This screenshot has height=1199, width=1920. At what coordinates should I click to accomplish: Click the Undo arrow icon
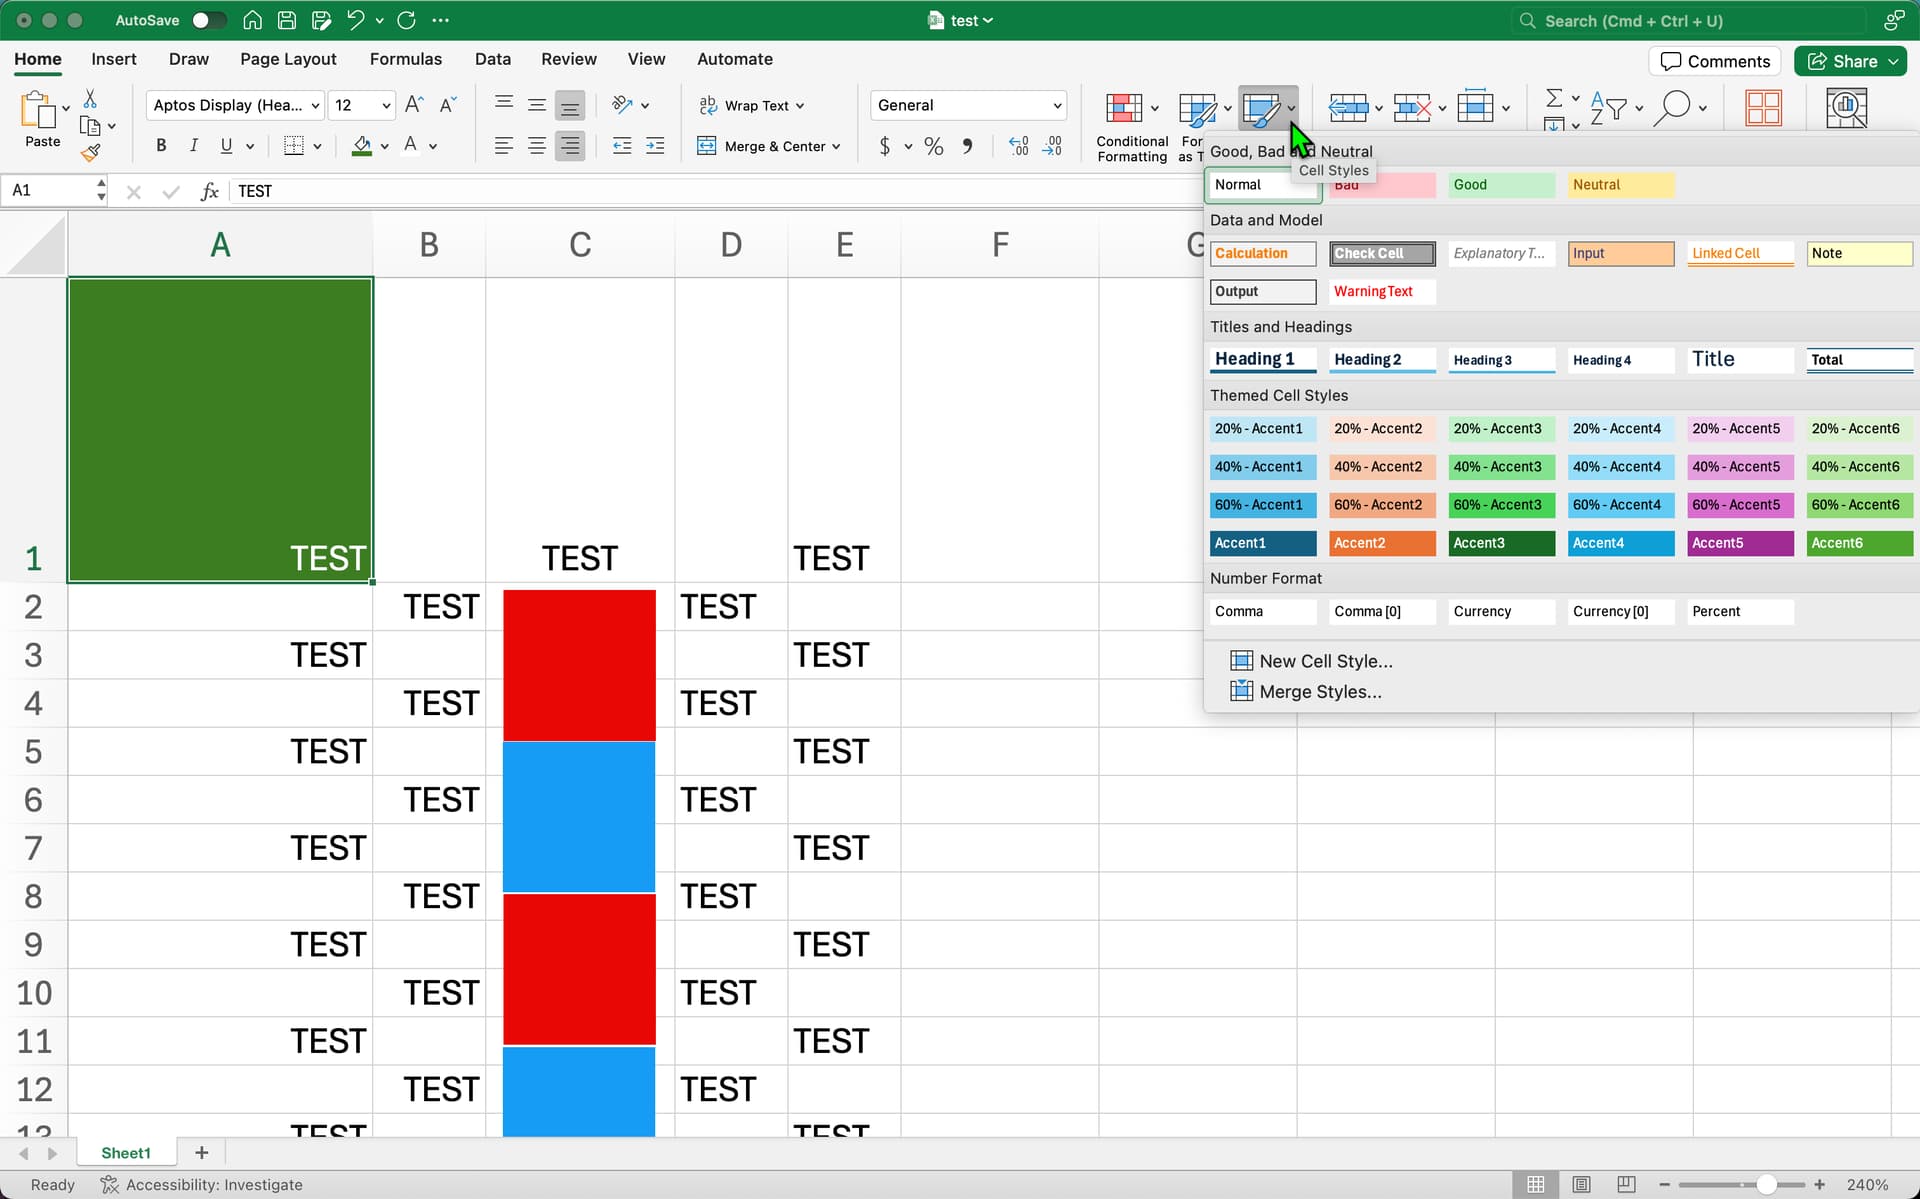point(355,20)
